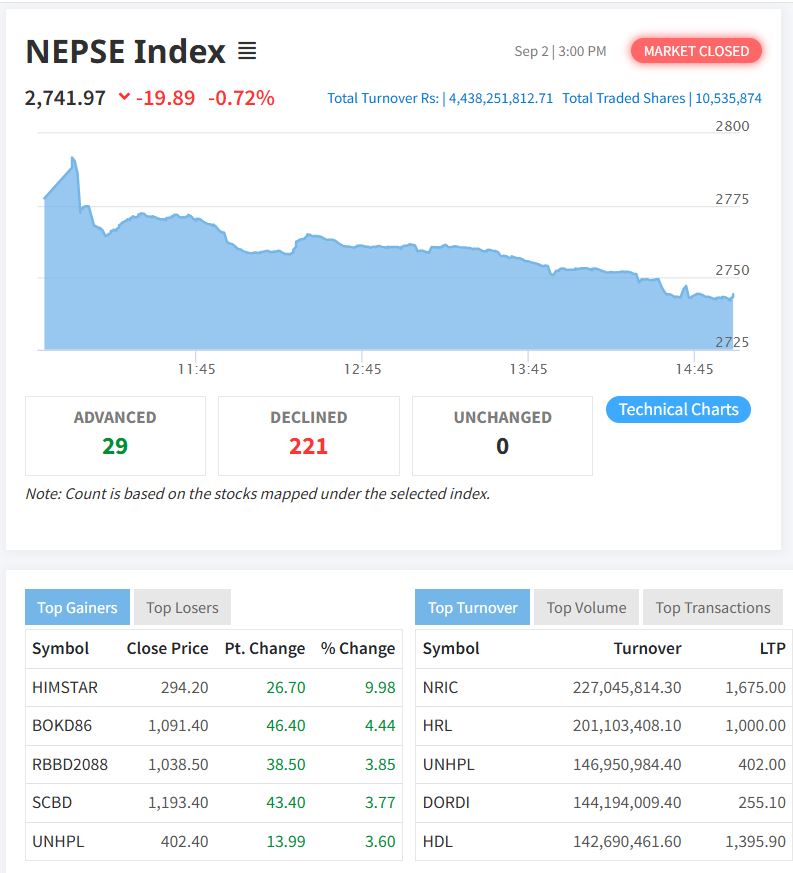Screen dimensions: 793x873
Task: Open the Top Transactions tab
Action: (x=712, y=607)
